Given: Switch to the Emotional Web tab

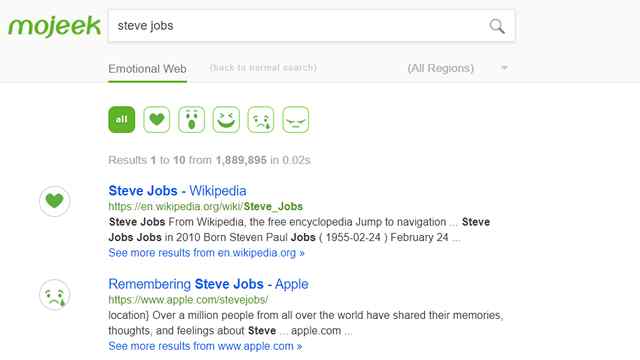Looking at the screenshot, I should [147, 69].
